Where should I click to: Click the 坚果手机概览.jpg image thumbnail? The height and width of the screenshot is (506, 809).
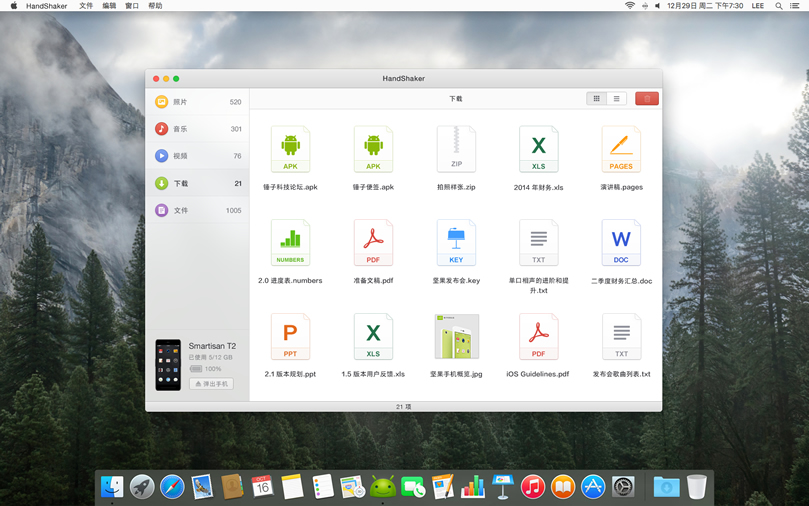[456, 337]
